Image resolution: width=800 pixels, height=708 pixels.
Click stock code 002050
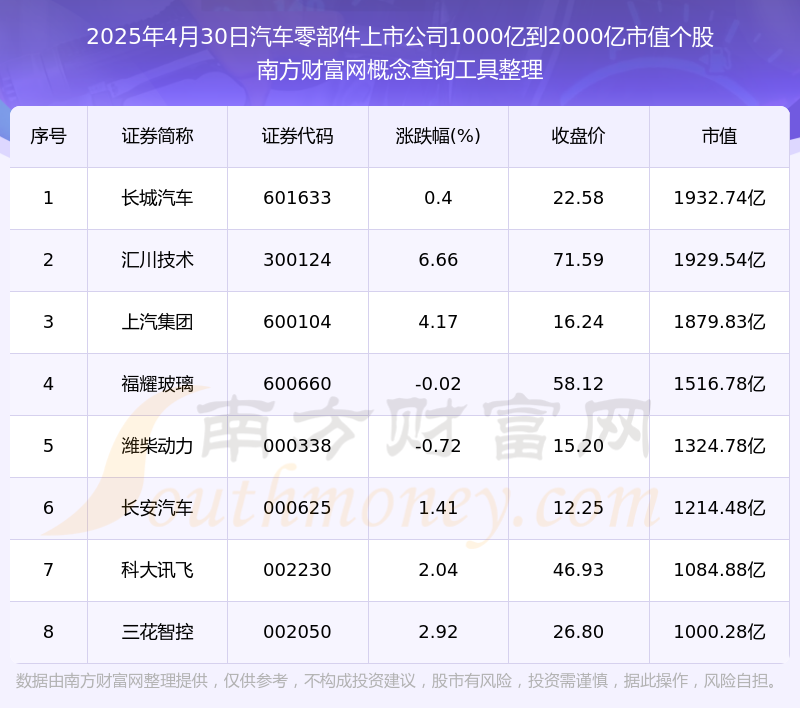click(297, 632)
